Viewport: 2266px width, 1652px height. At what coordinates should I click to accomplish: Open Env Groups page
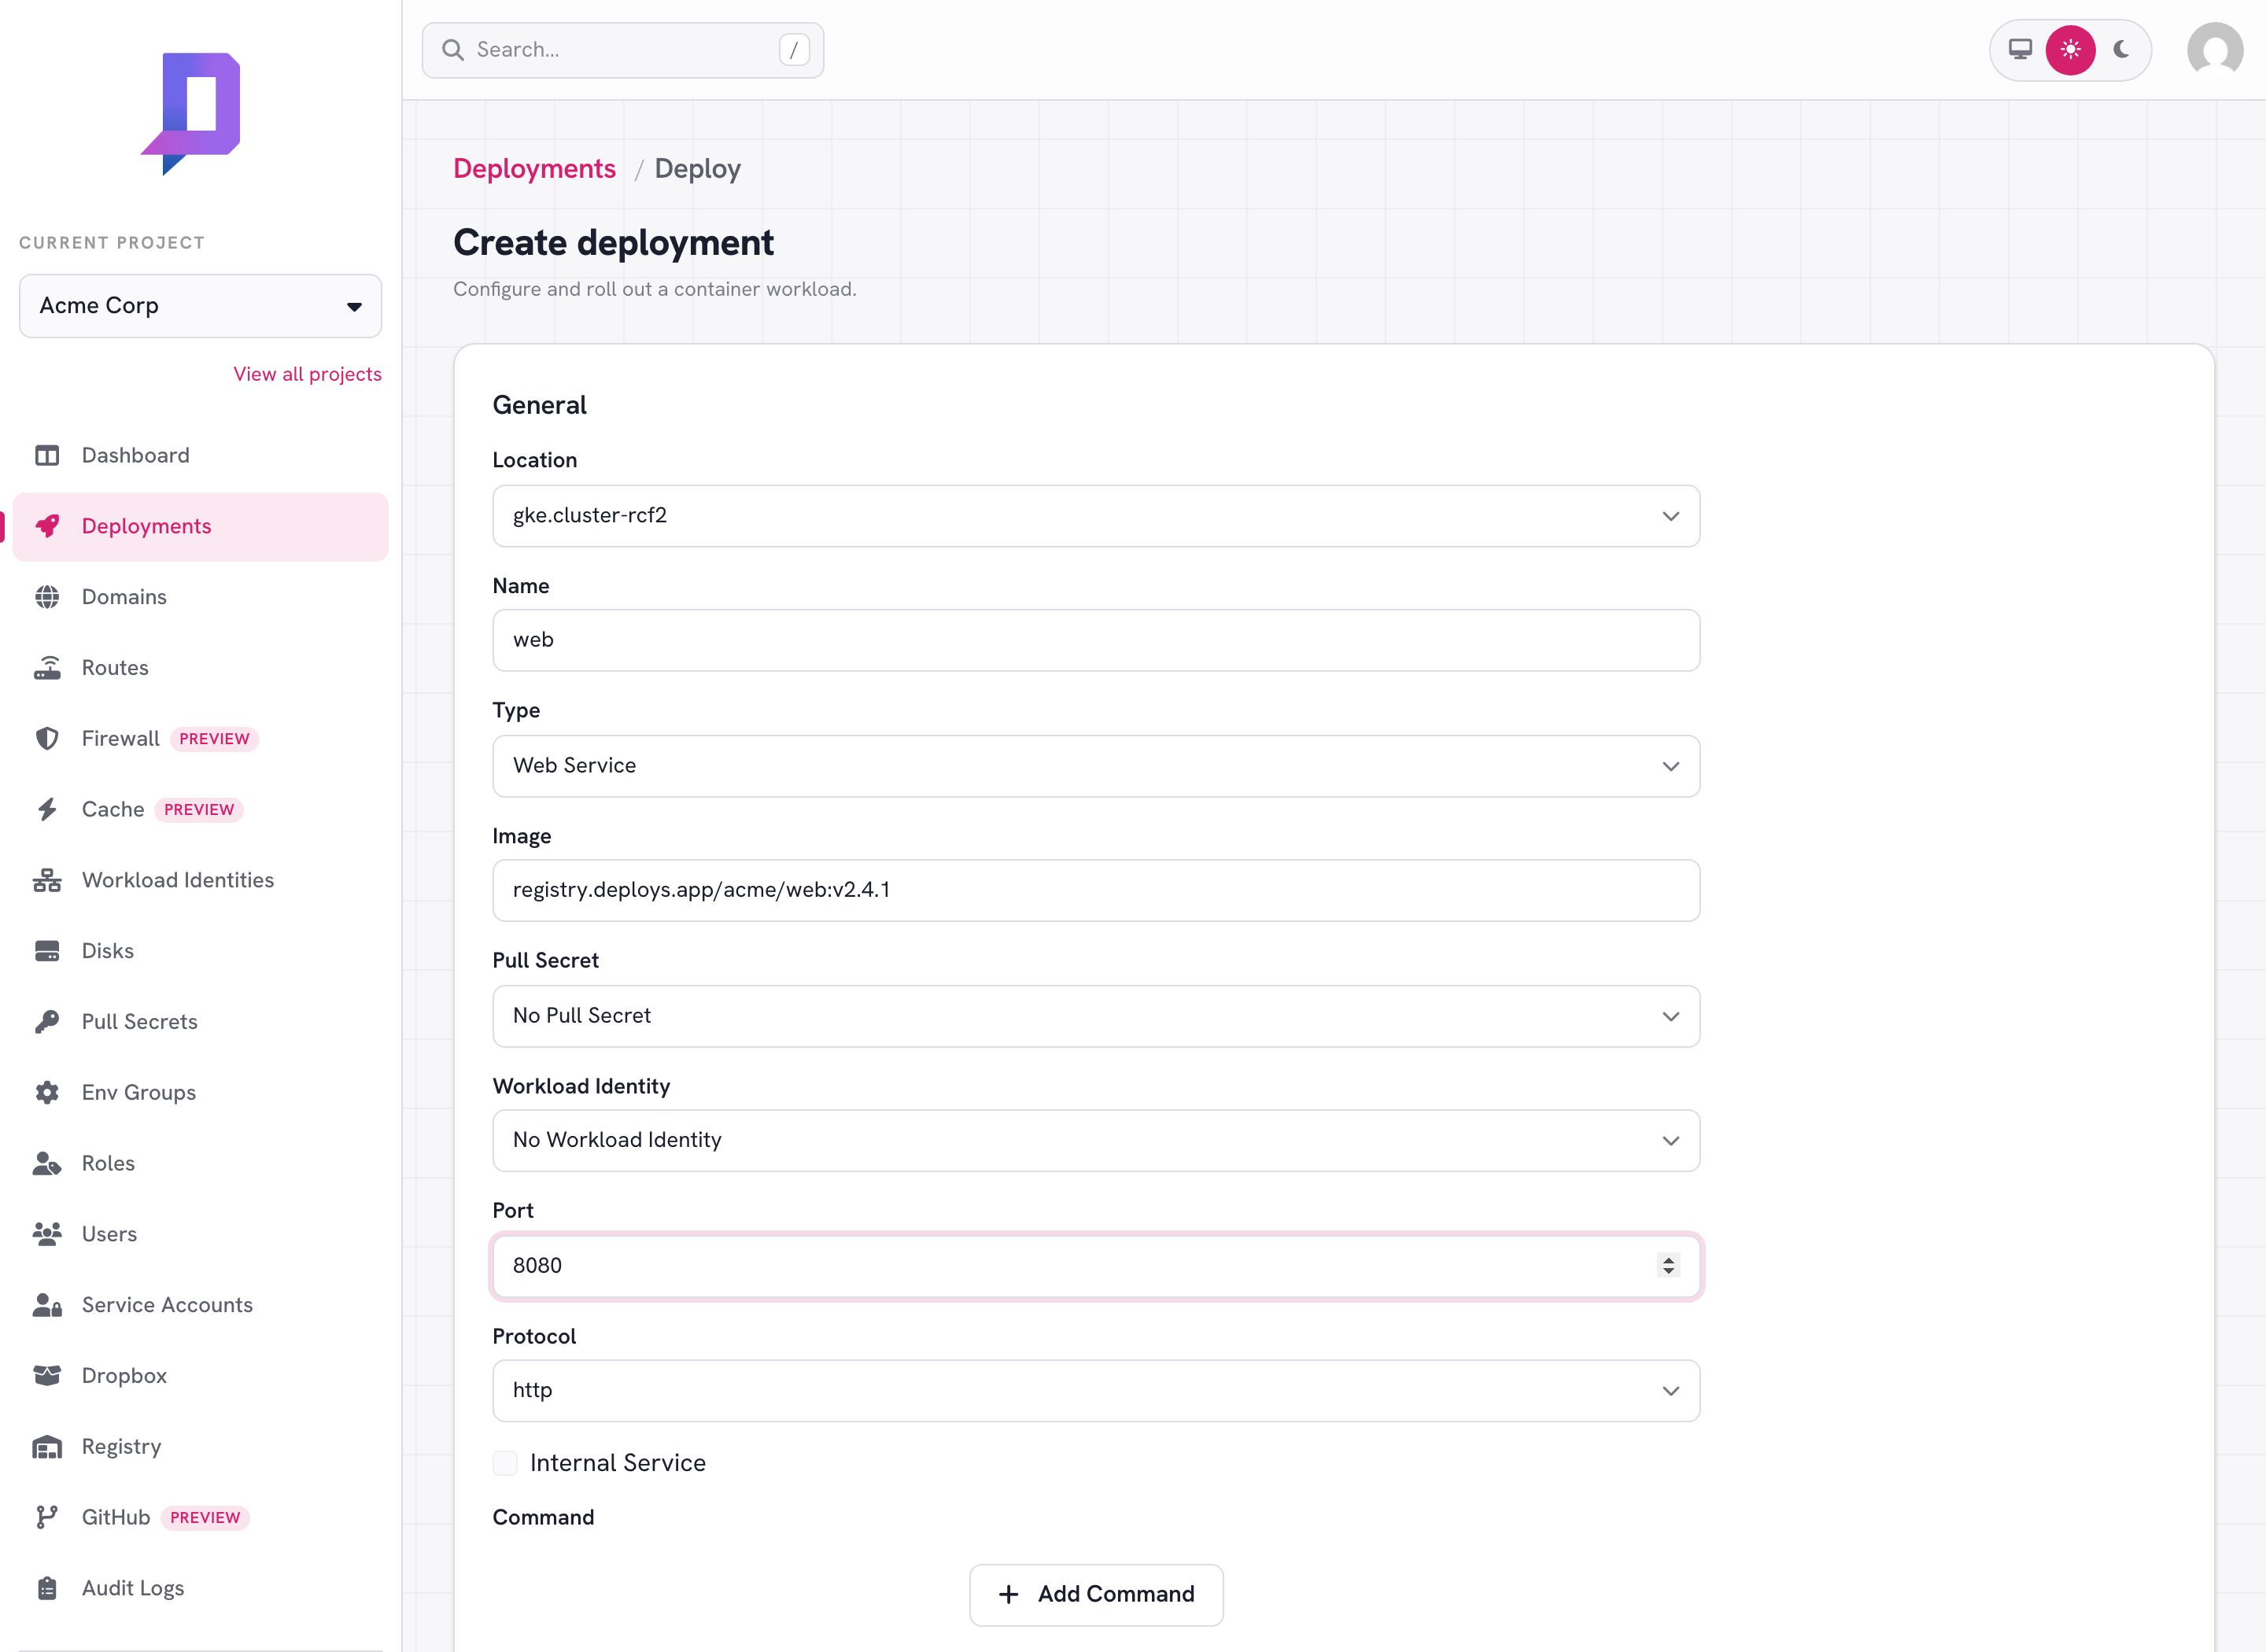200,1093
